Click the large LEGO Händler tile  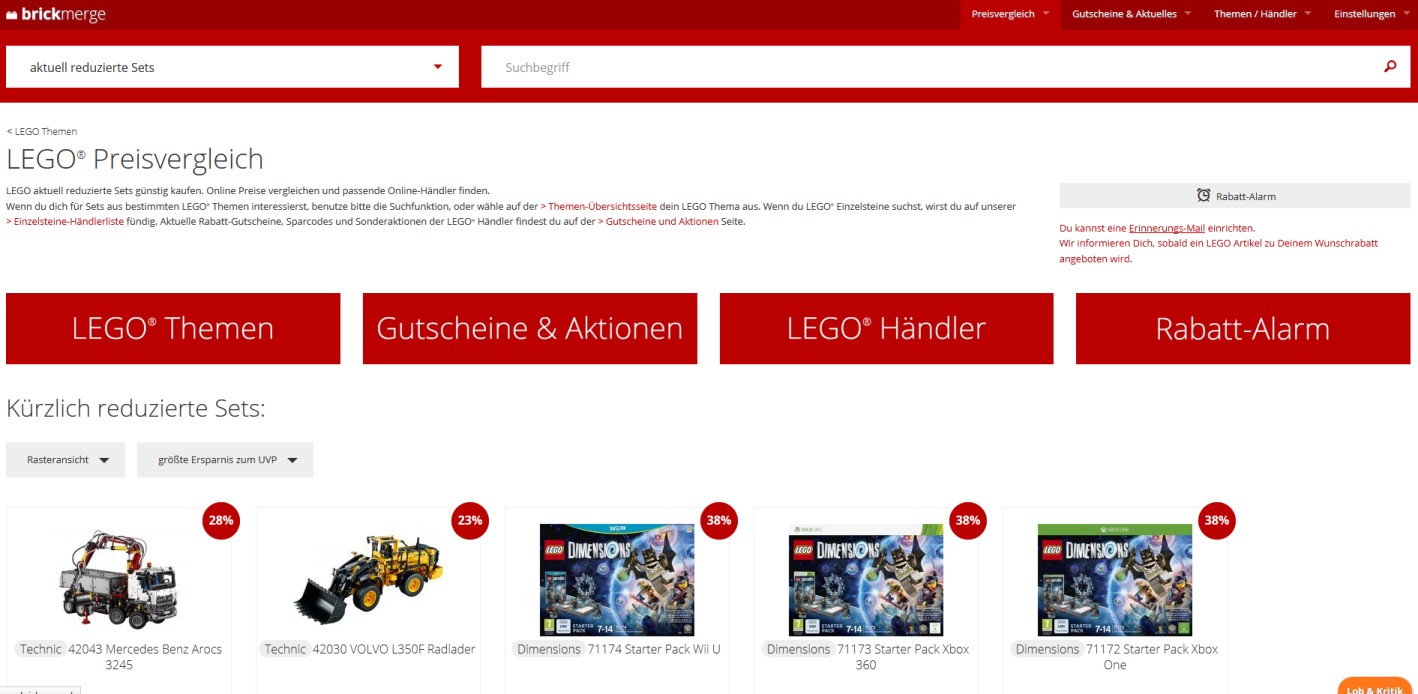tap(886, 328)
